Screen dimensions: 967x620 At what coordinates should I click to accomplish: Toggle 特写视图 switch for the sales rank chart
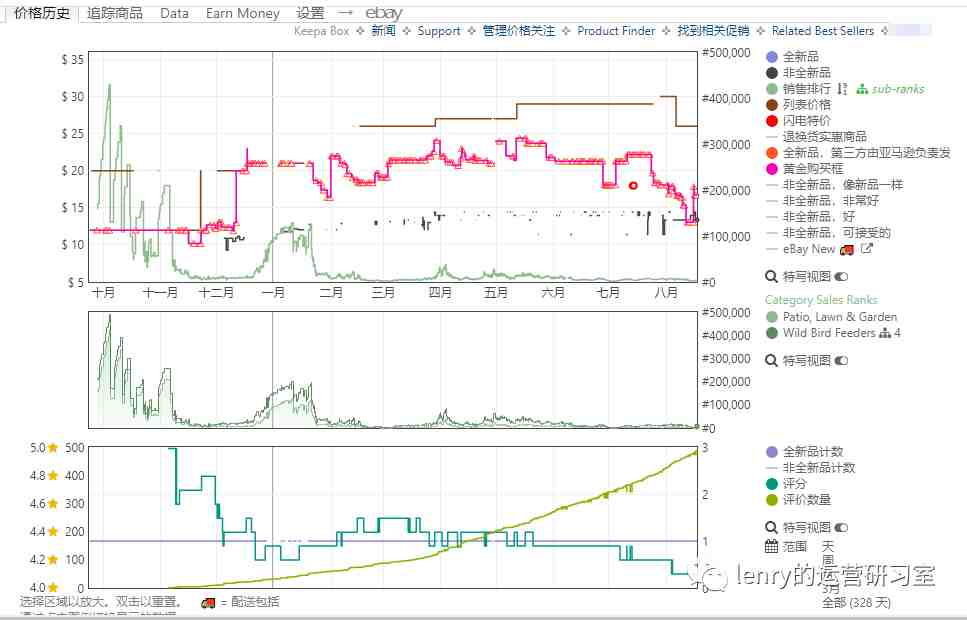click(841, 361)
